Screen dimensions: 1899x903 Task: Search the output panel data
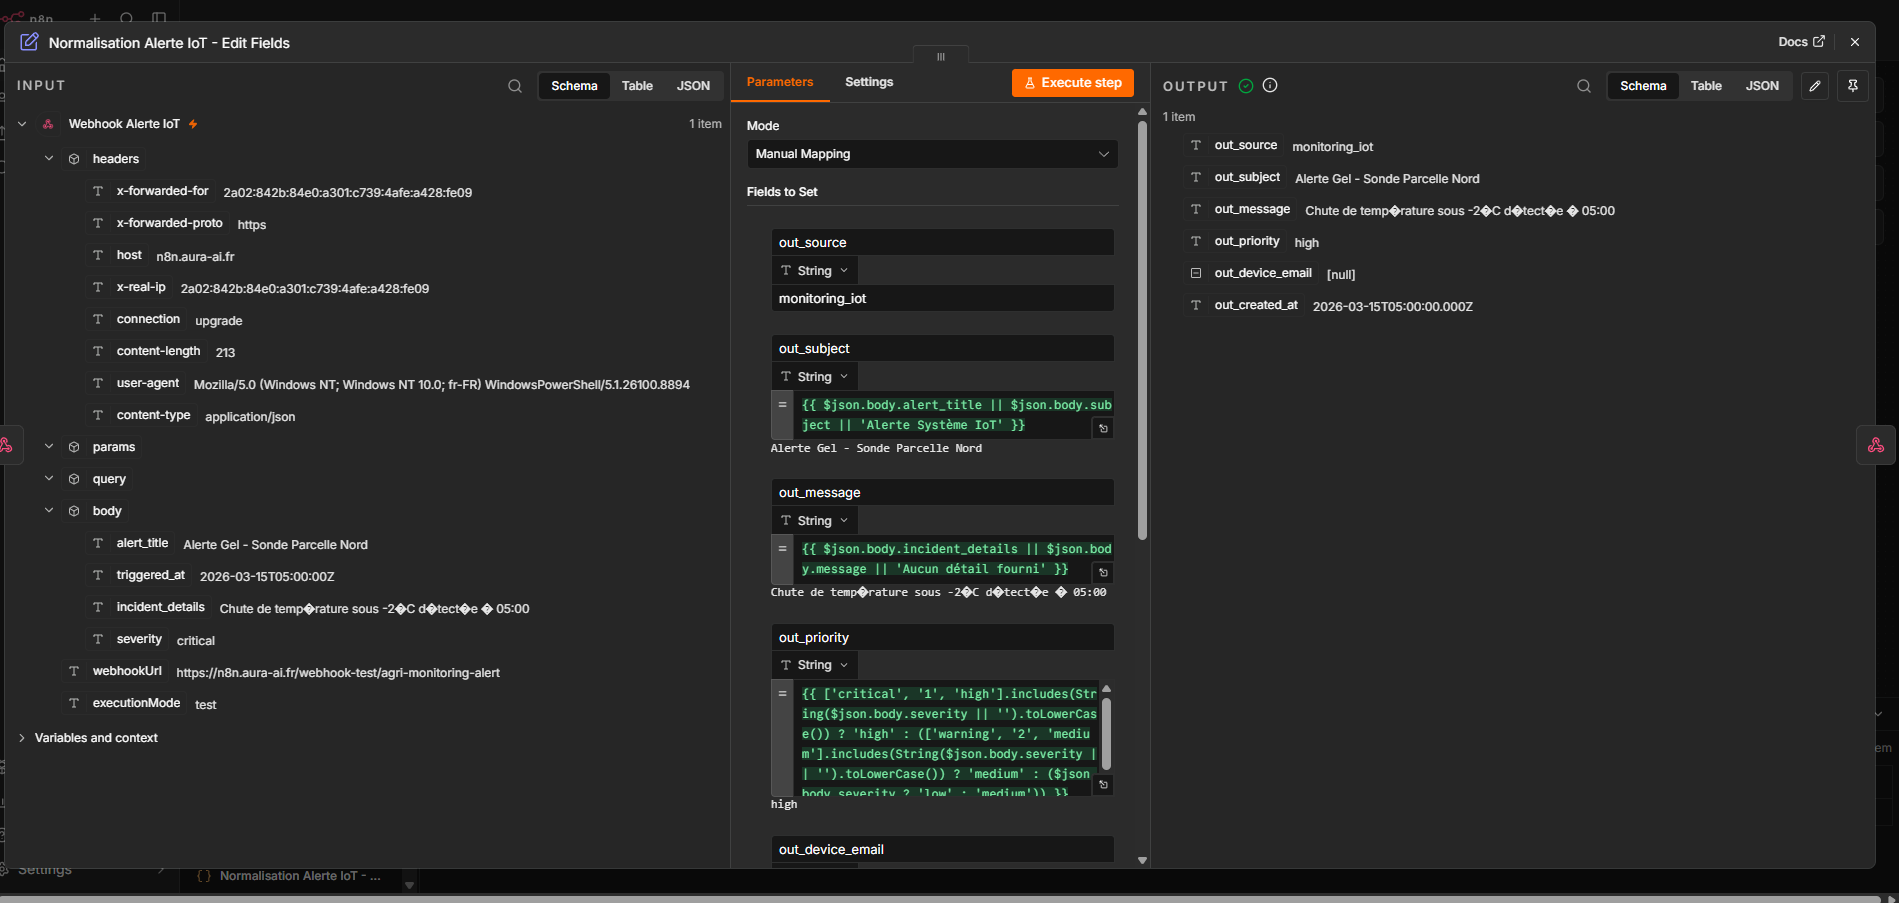[x=1583, y=86]
